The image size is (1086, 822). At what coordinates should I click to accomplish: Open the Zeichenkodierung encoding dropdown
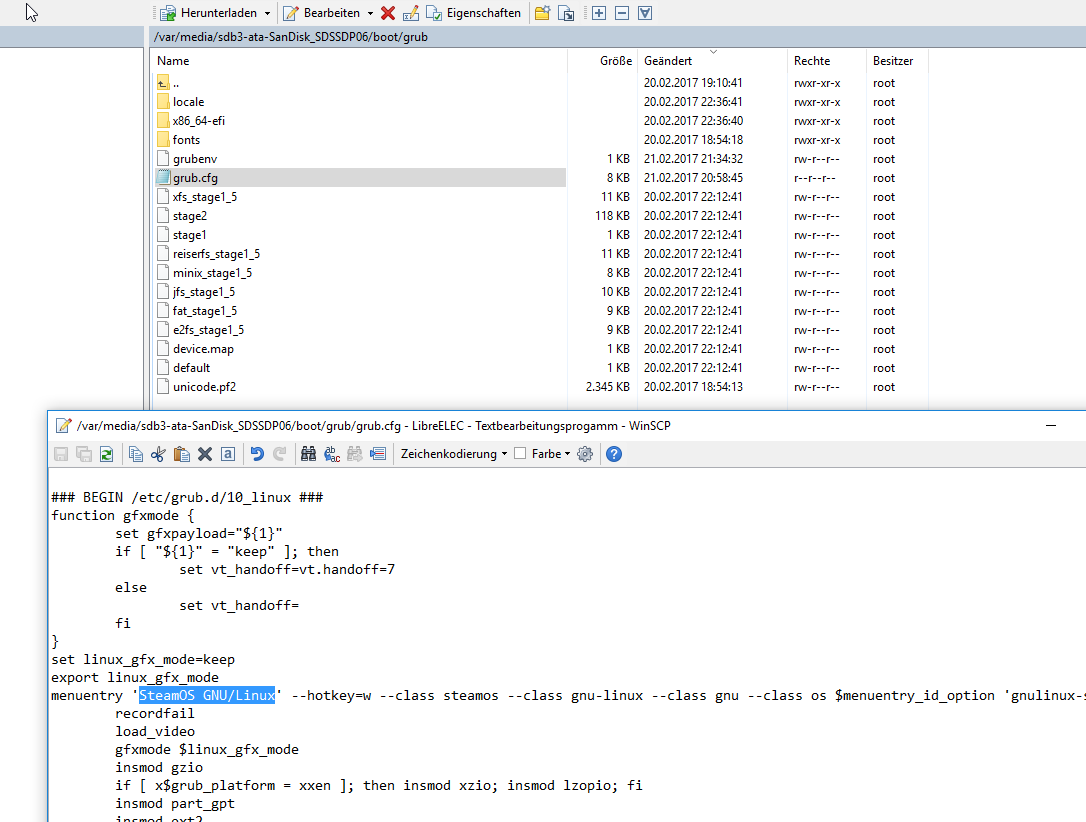(x=454, y=454)
